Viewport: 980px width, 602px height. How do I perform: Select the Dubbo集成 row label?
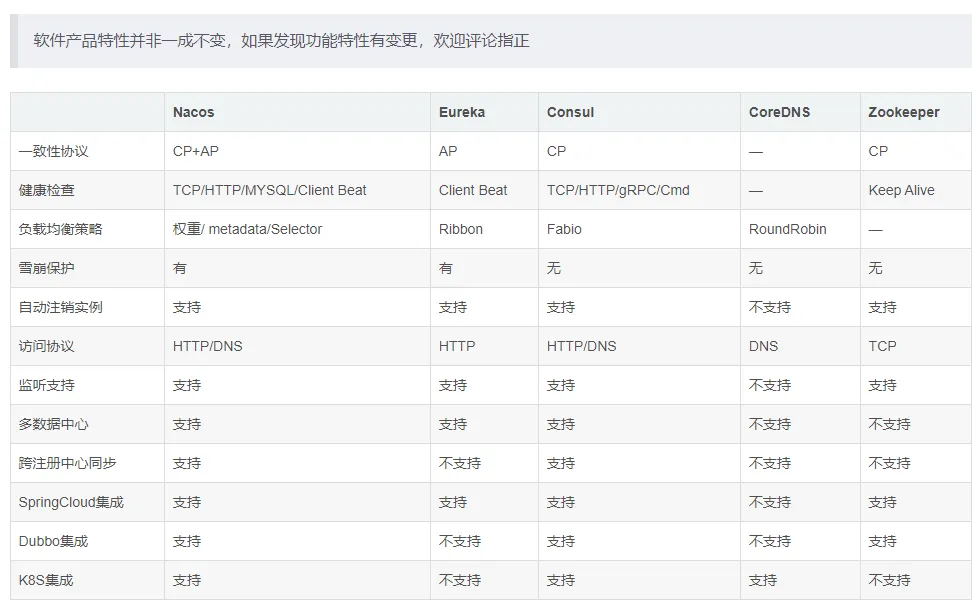coord(54,541)
